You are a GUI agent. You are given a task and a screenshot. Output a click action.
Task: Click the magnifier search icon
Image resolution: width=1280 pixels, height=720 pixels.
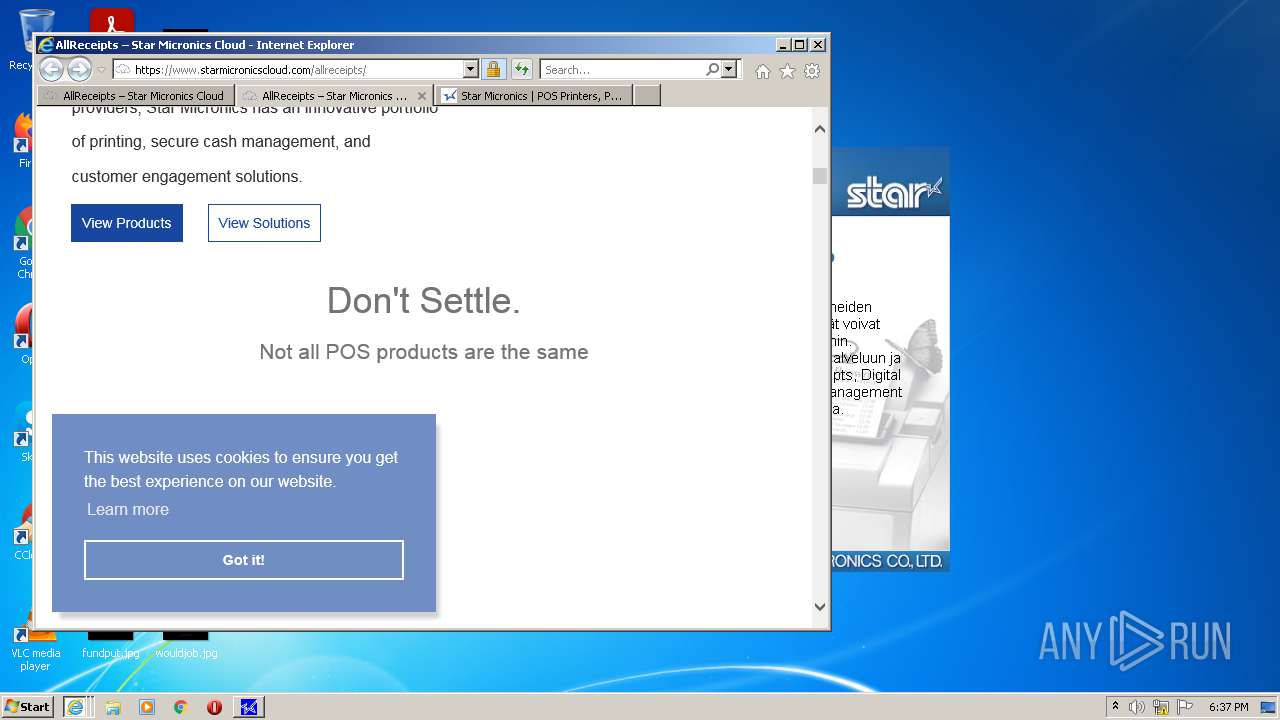click(x=712, y=70)
